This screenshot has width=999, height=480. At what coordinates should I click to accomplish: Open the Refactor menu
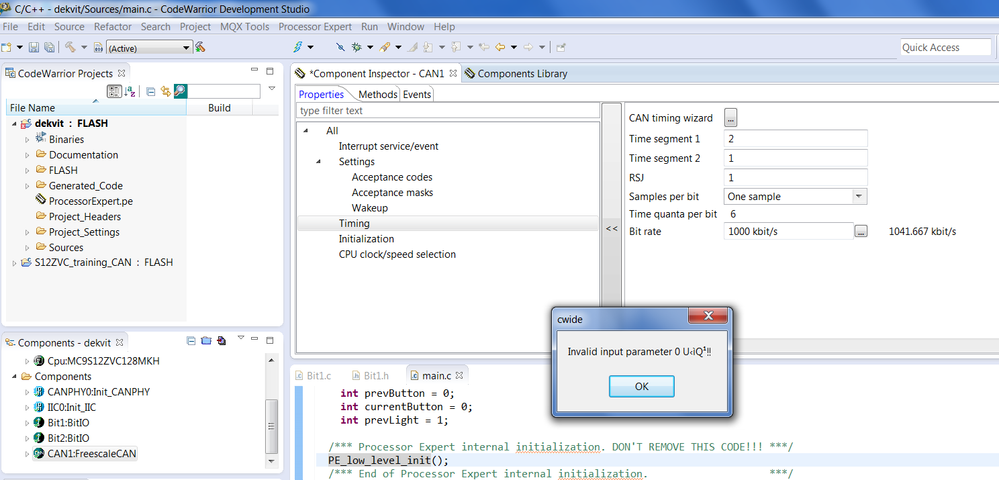click(x=113, y=27)
